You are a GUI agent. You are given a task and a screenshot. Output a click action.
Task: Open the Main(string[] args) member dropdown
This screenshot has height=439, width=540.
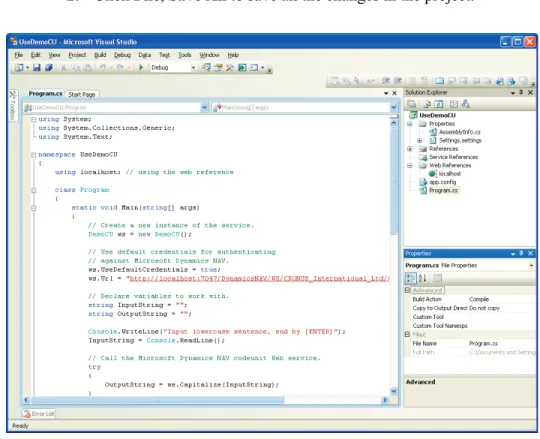pyautogui.click(x=393, y=108)
